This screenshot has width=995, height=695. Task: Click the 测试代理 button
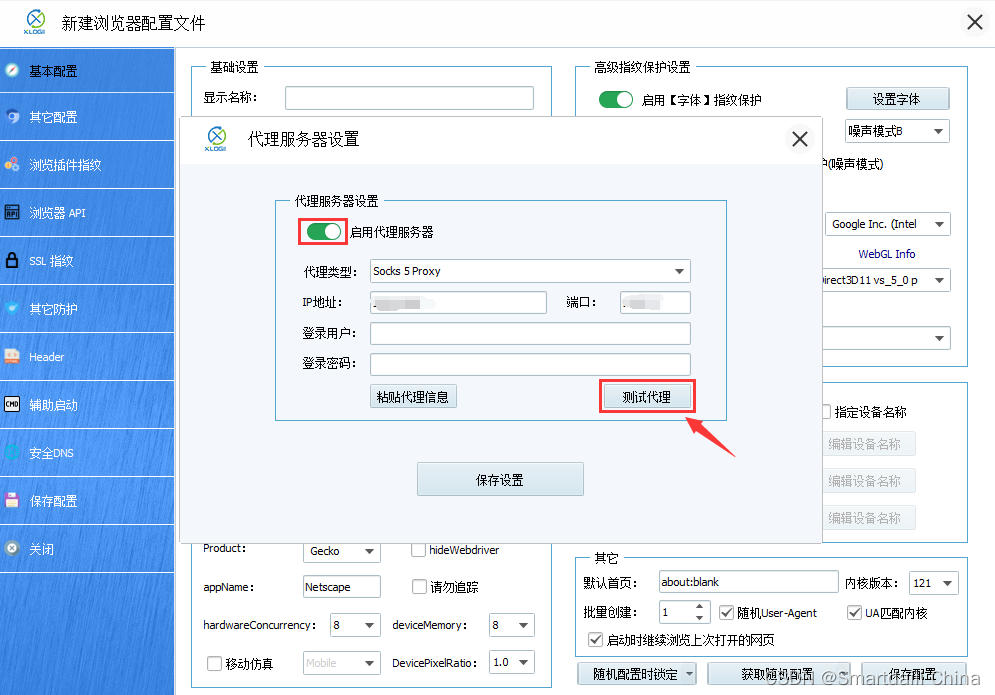click(647, 396)
